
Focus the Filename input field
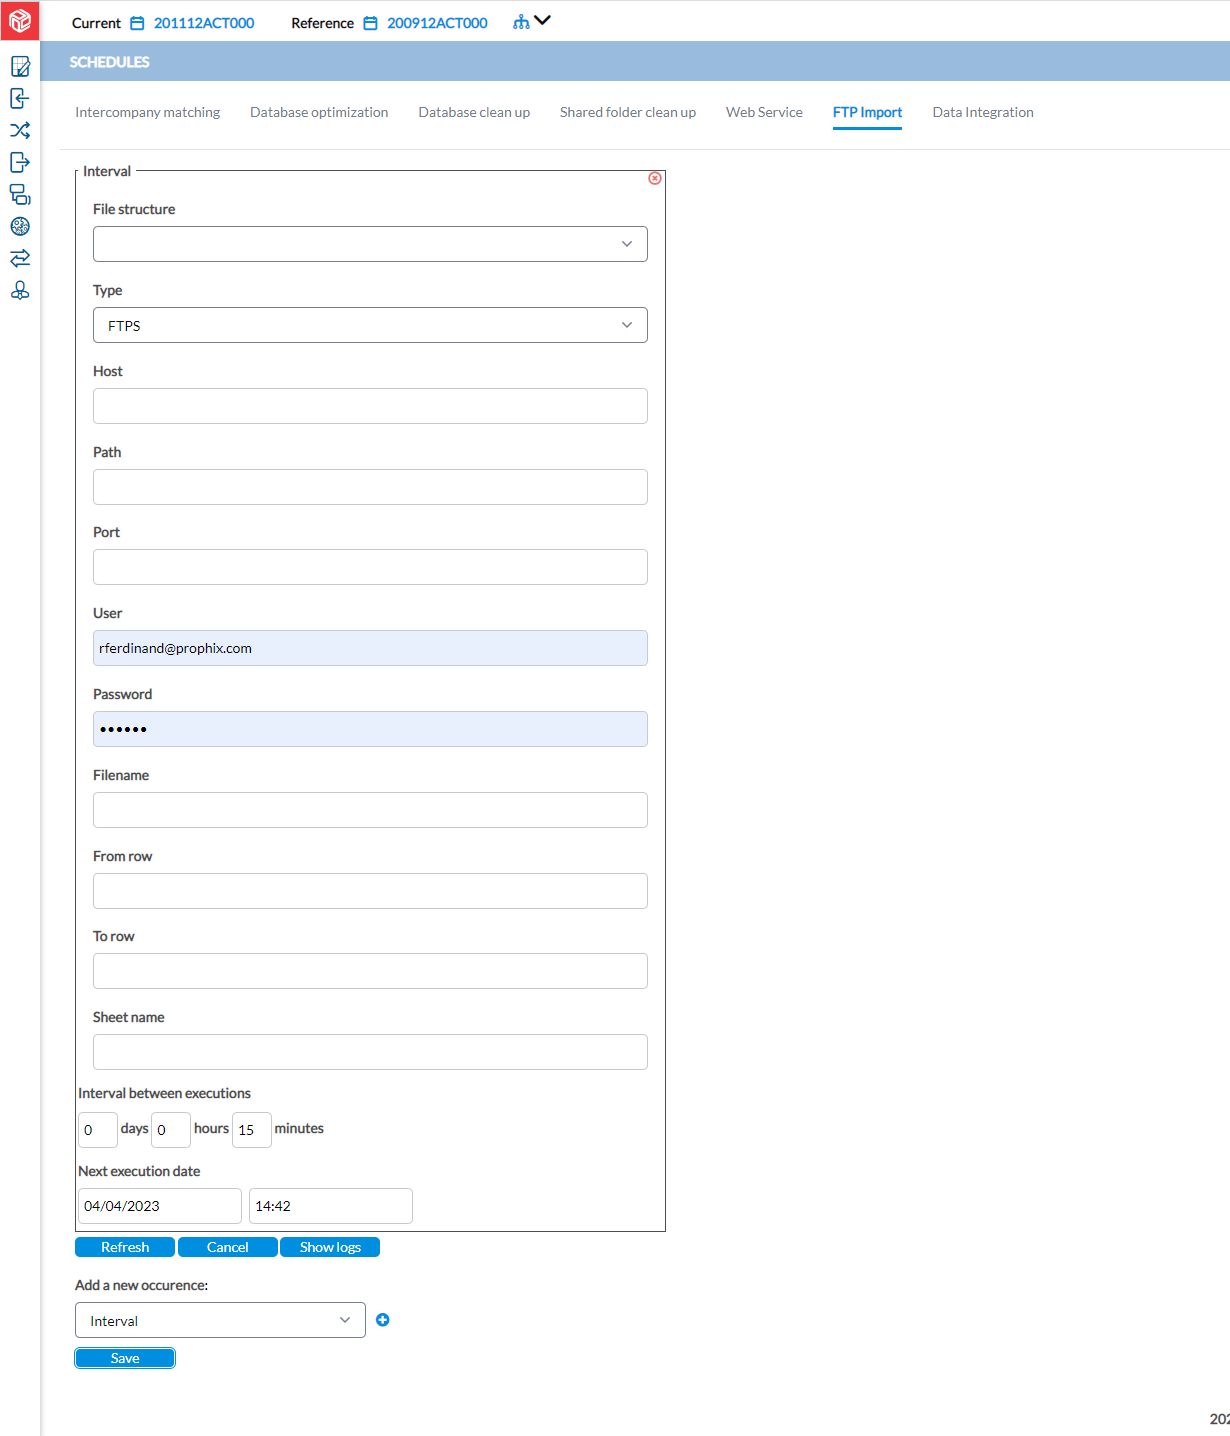370,810
